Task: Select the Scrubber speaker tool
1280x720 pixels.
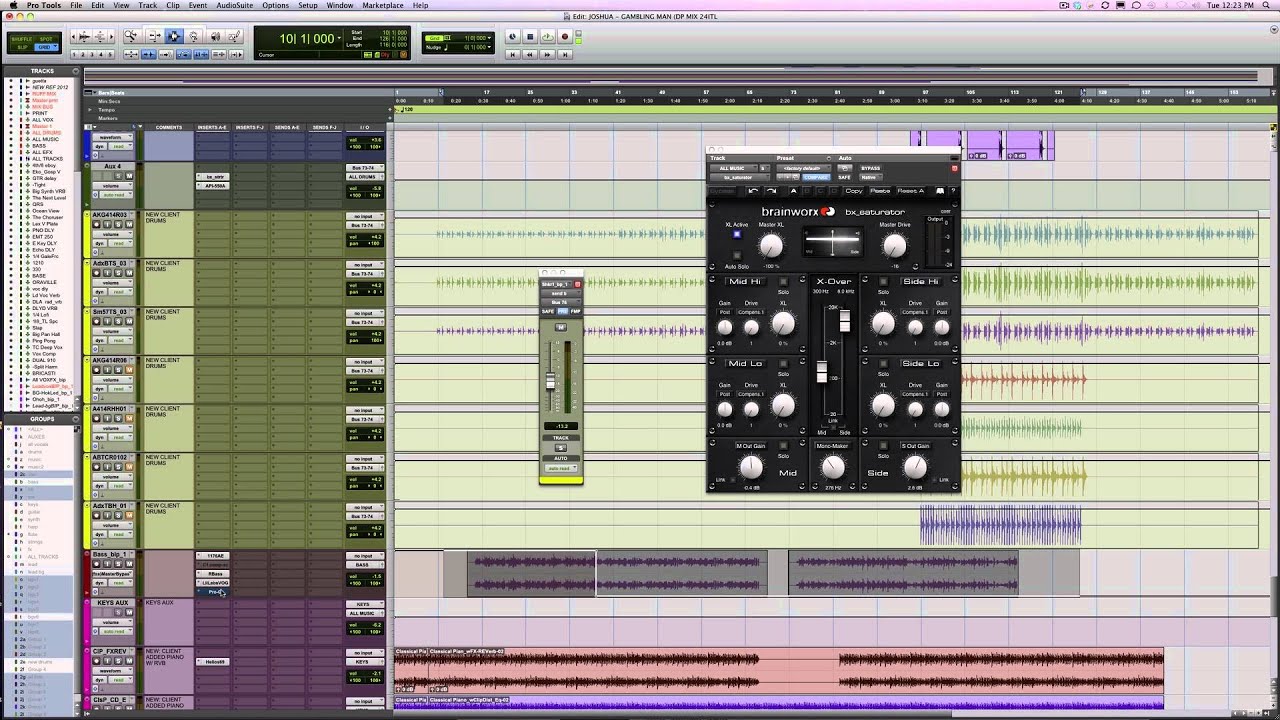Action: click(x=214, y=37)
